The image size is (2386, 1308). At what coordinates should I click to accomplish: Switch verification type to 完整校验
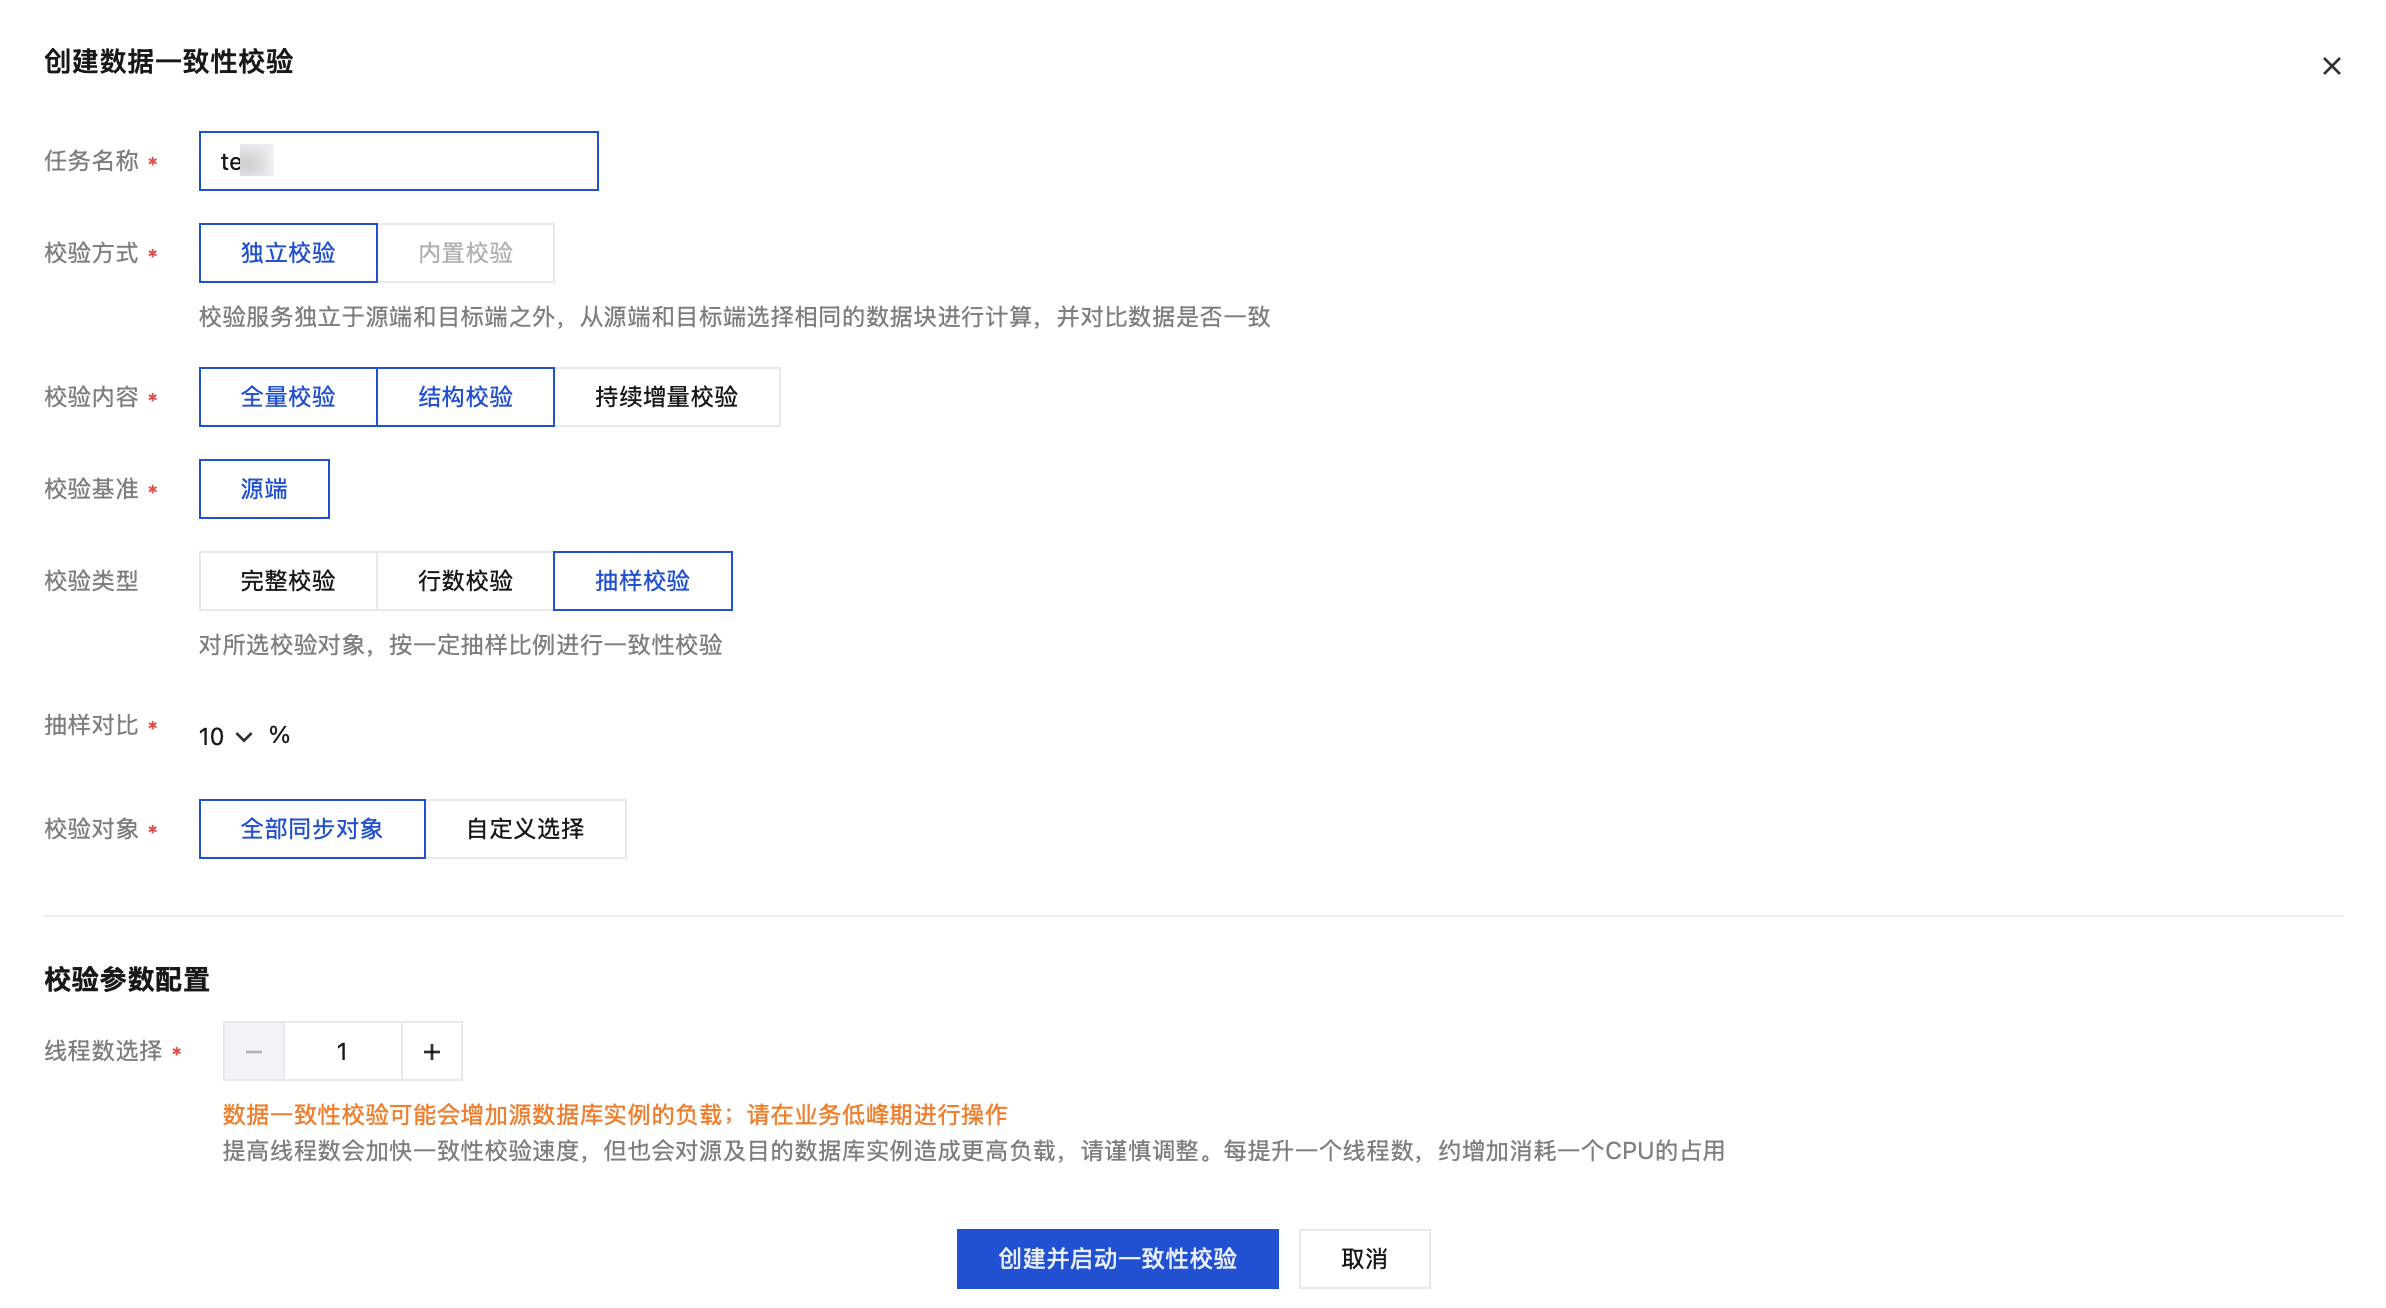pos(288,581)
